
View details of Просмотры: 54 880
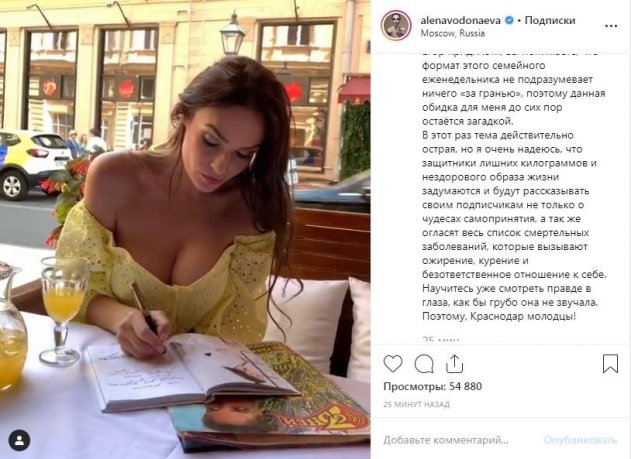(x=433, y=387)
